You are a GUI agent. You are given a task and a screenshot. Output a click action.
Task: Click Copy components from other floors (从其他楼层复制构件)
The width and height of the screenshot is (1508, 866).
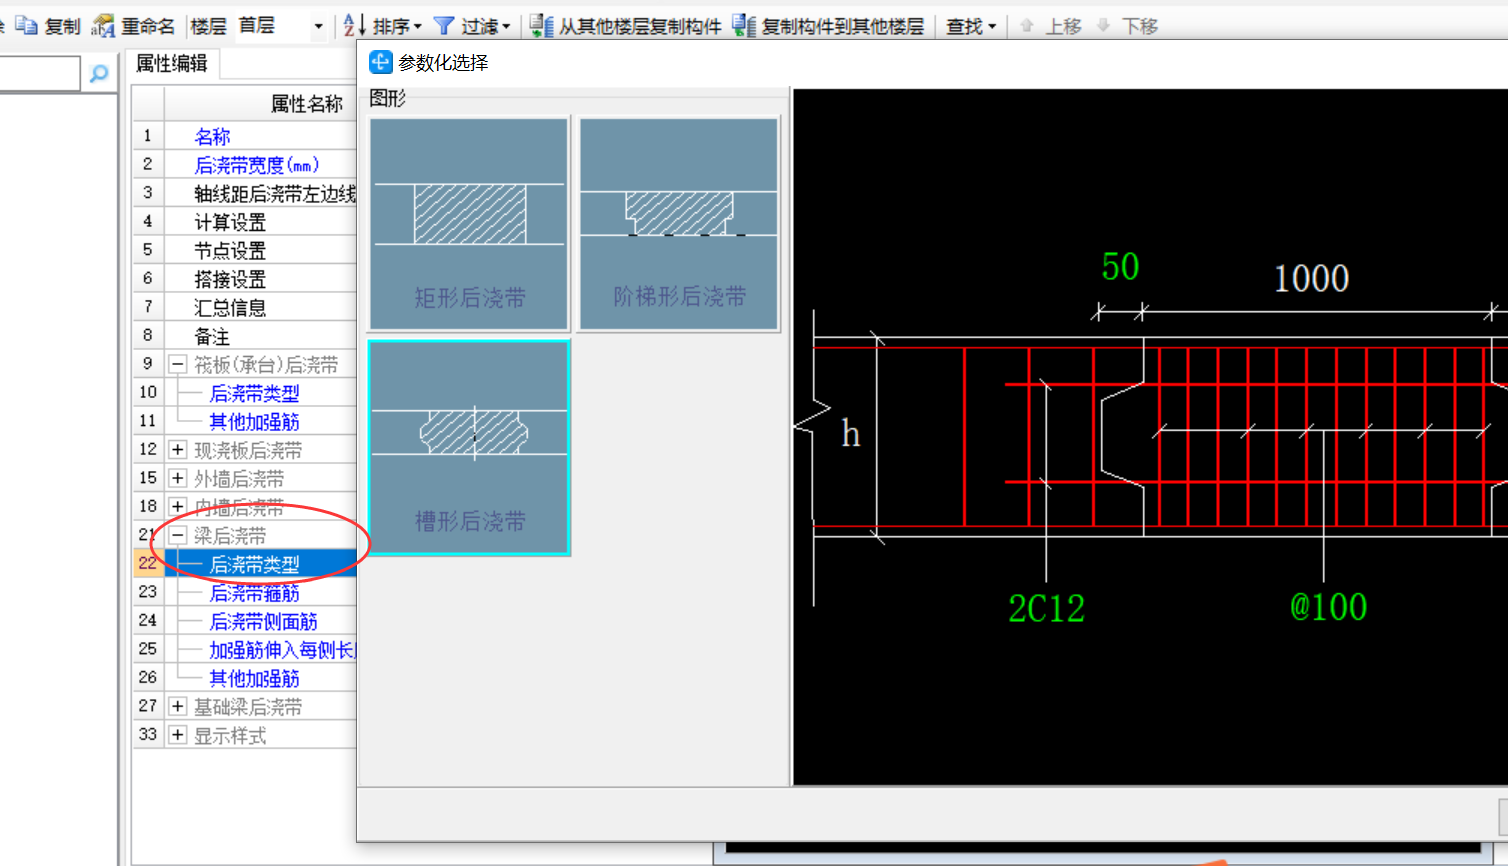[626, 26]
